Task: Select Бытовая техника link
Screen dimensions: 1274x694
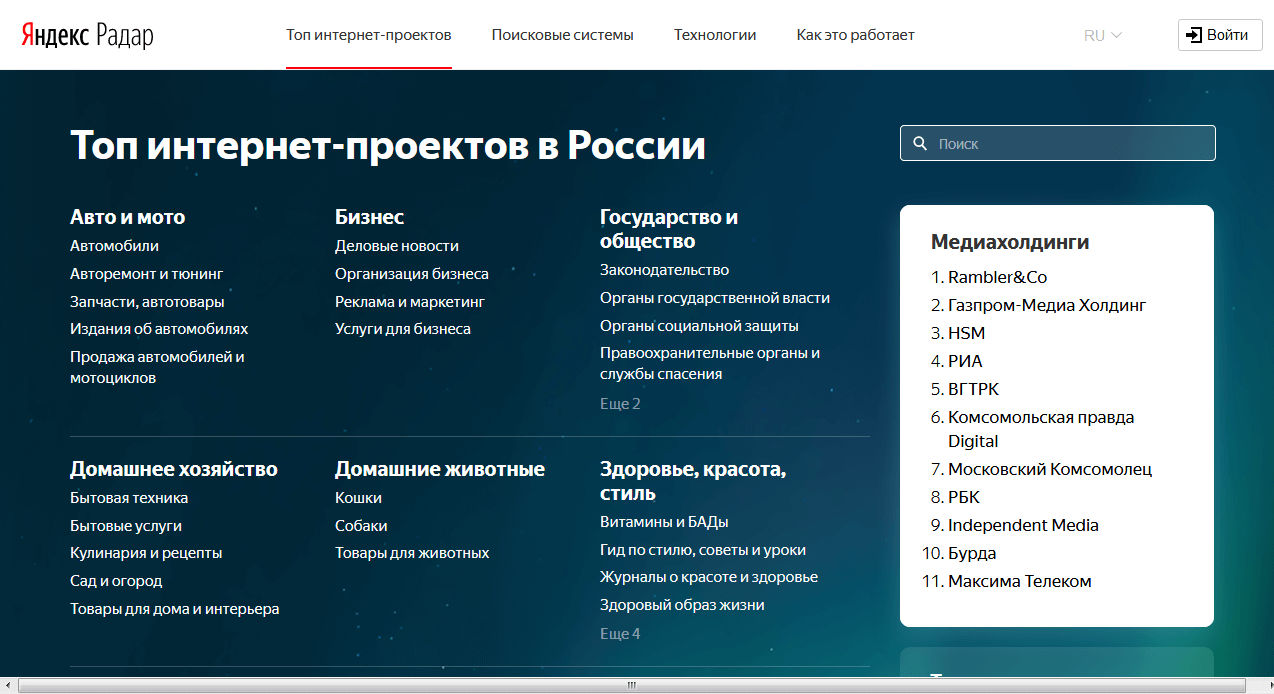Action: click(129, 498)
